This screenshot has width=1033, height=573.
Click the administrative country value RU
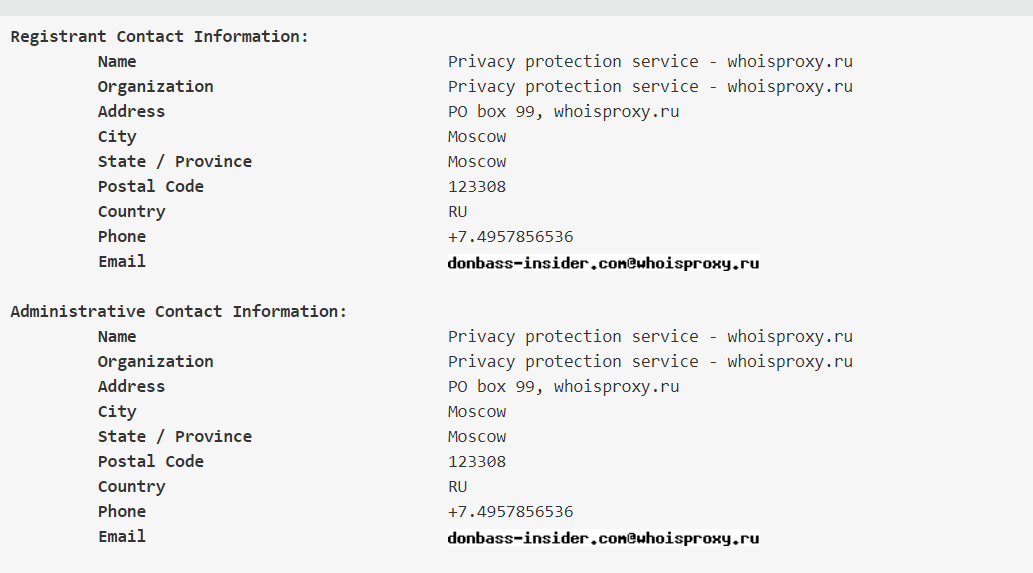click(458, 487)
